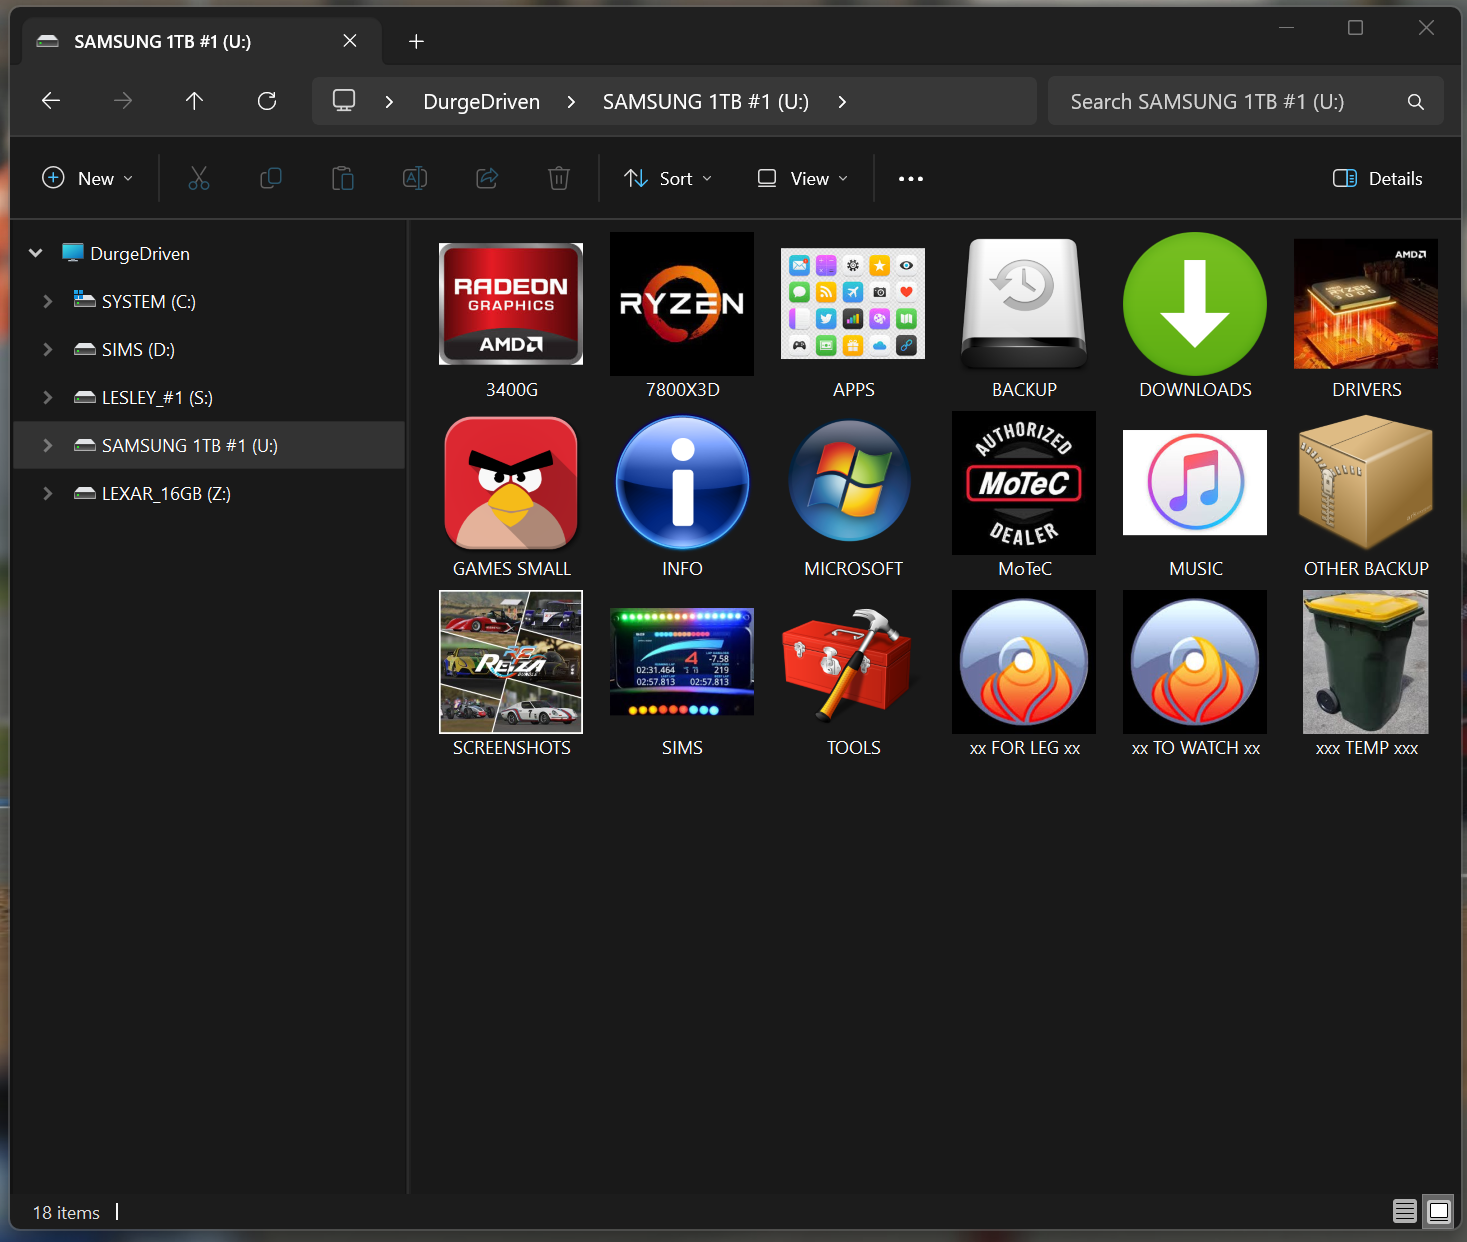Open the BACKUP drive icon
This screenshot has height=1242, width=1467.
[1024, 304]
